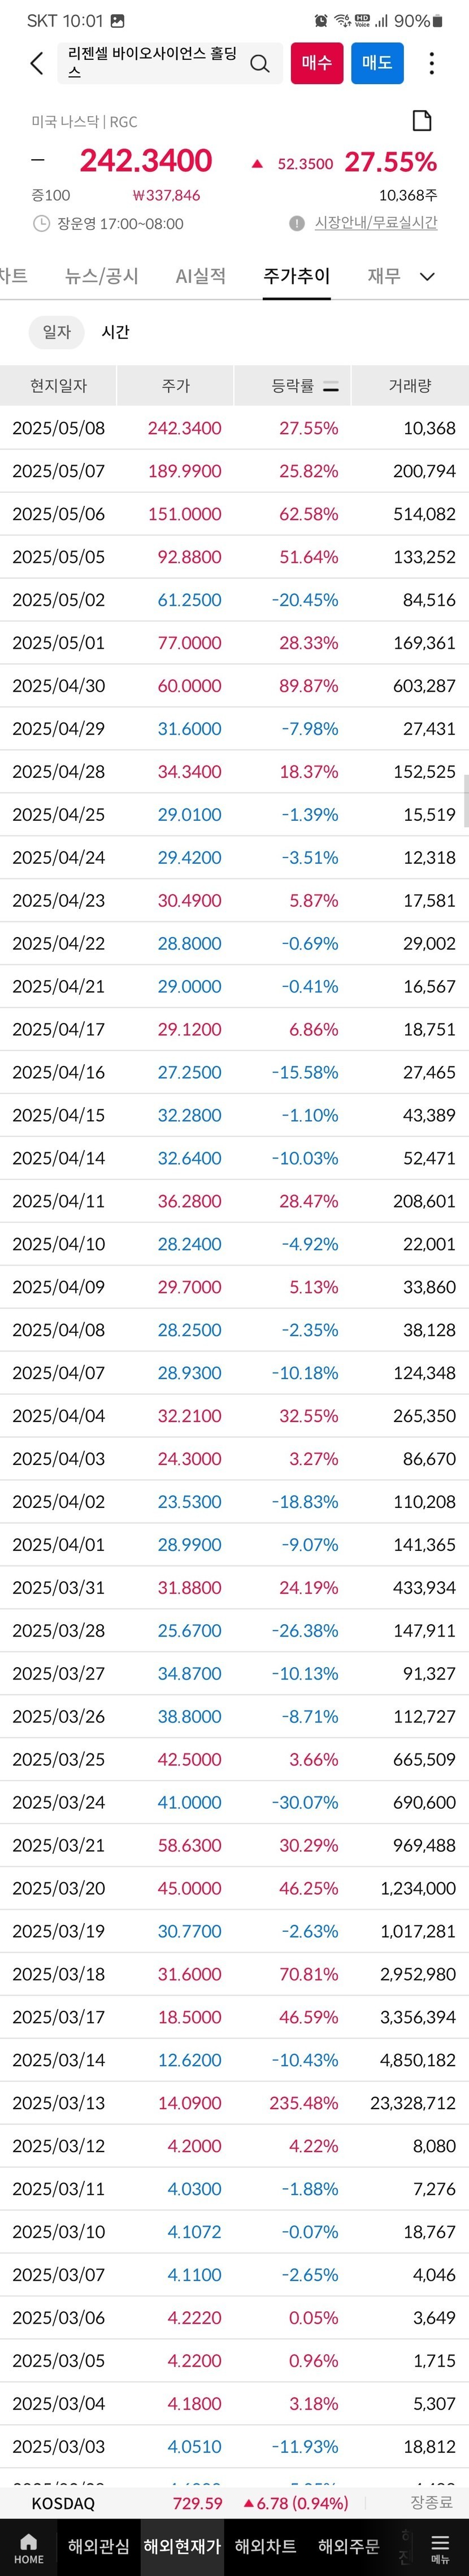Select the AI실적 tab

[200, 277]
